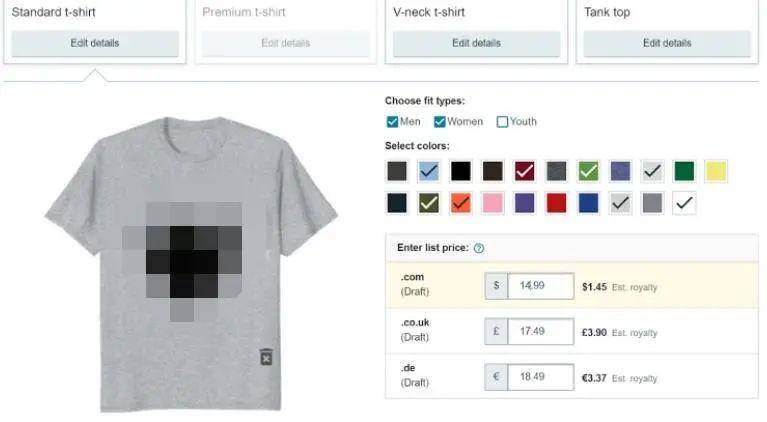Select the pink color swatch
767x422 pixels.
click(493, 203)
